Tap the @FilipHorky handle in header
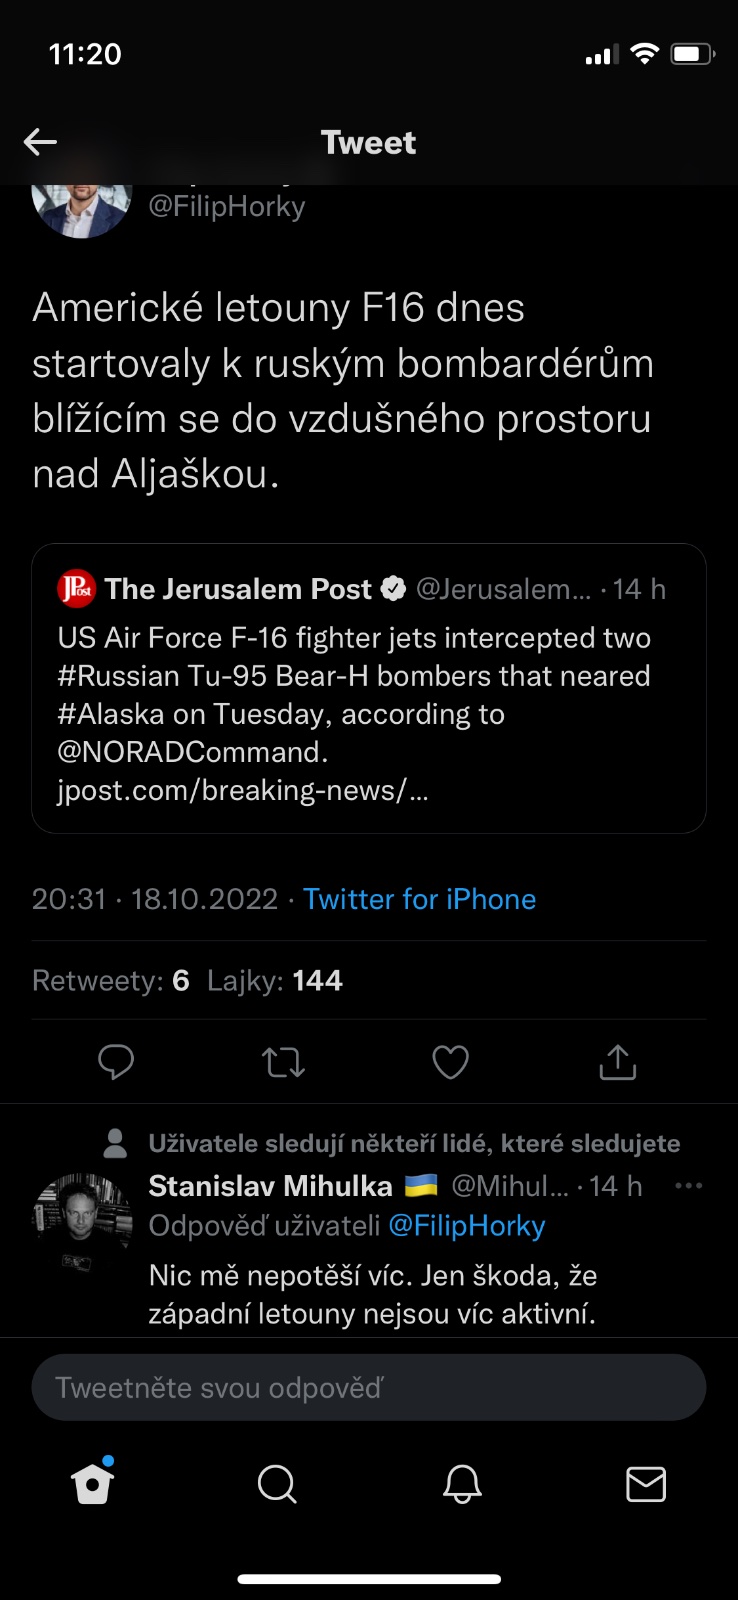Image resolution: width=738 pixels, height=1600 pixels. click(x=227, y=206)
